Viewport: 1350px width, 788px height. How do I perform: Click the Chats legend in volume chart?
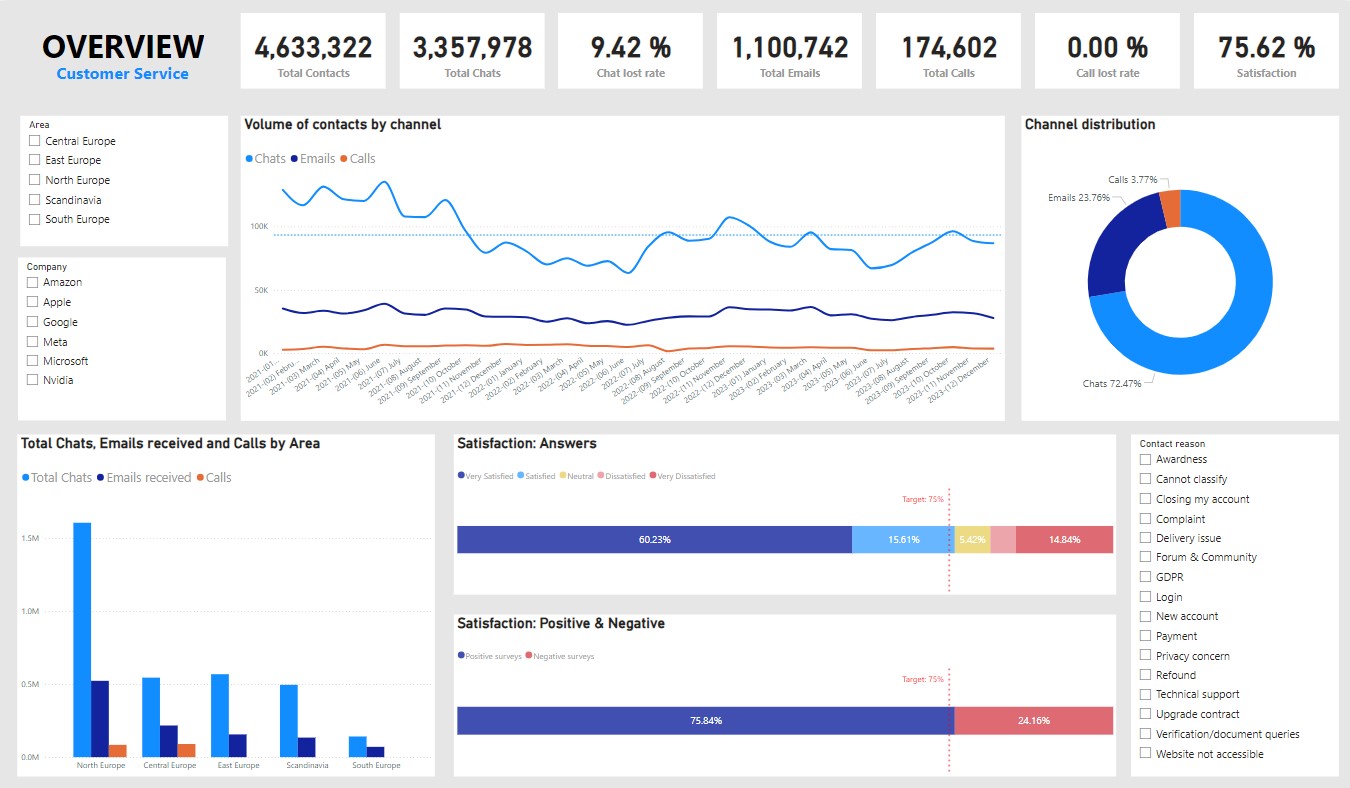(265, 159)
